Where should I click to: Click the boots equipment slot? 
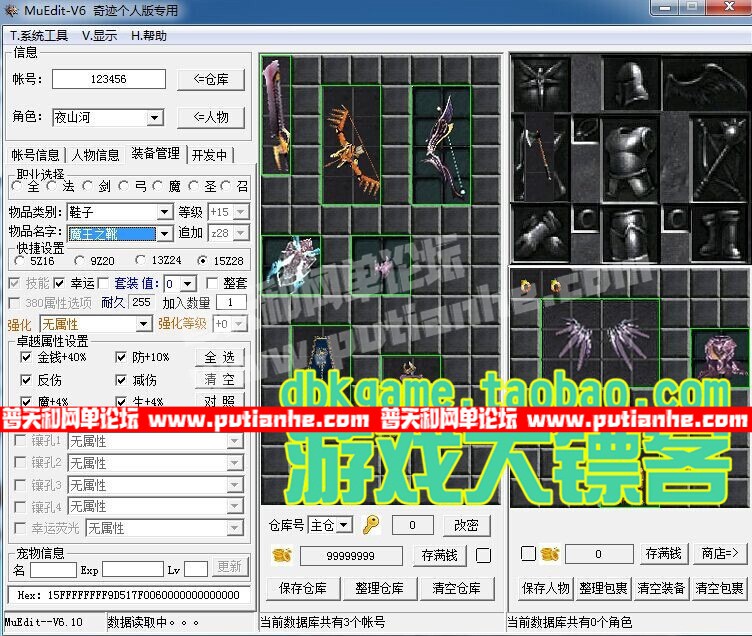(719, 232)
